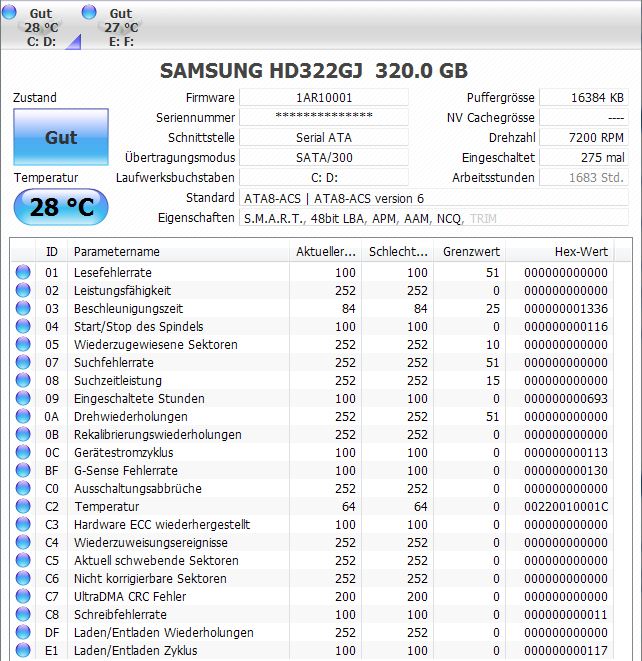Click status orb for Laden/Entladen Wiederholungen

(23, 632)
